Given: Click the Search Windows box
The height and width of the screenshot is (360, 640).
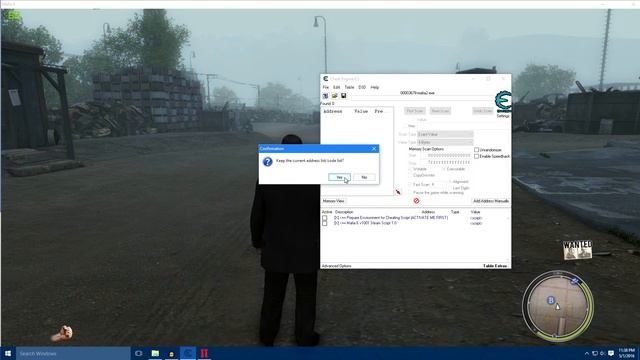Looking at the screenshot, I should click(73, 353).
